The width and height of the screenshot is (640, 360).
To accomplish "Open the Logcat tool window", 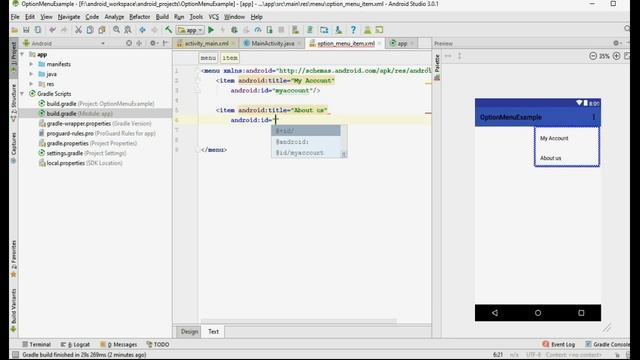I will pos(75,344).
